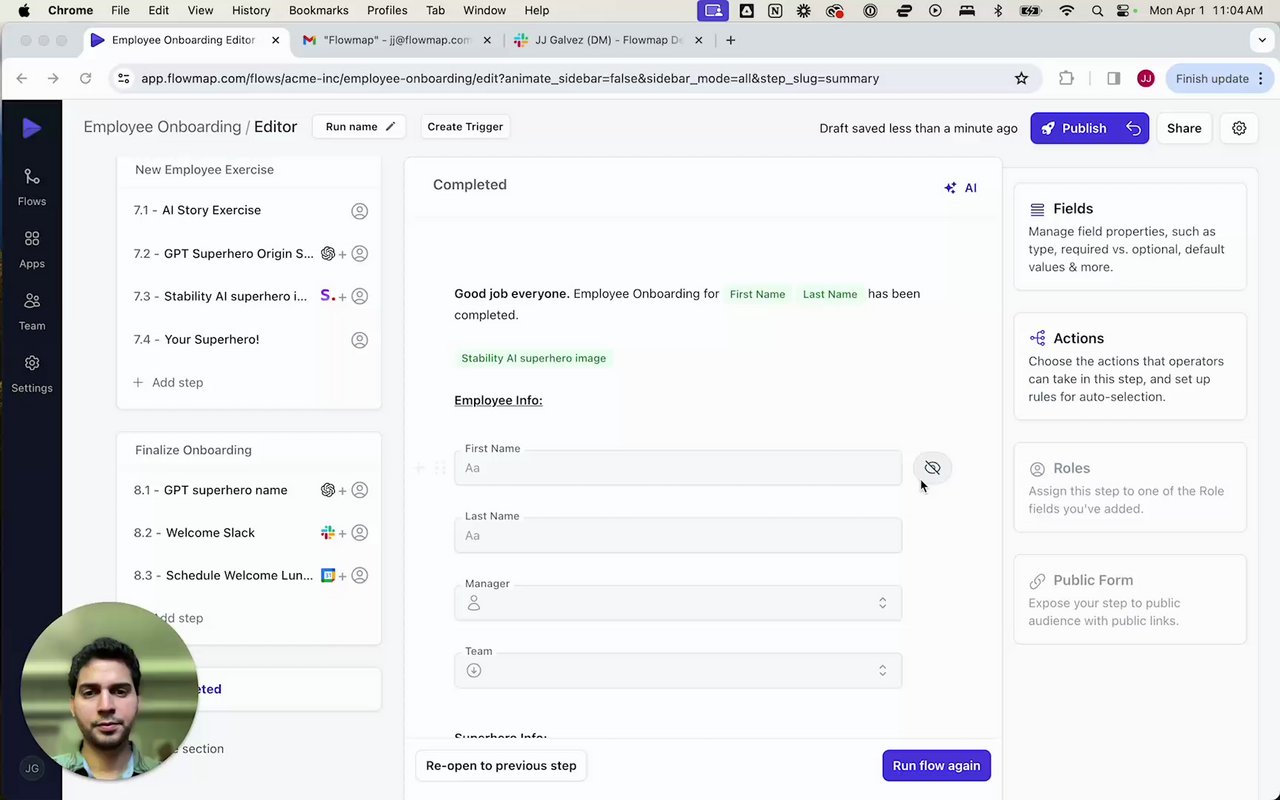Open Settings in the left sidebar
The width and height of the screenshot is (1280, 800).
(31, 374)
